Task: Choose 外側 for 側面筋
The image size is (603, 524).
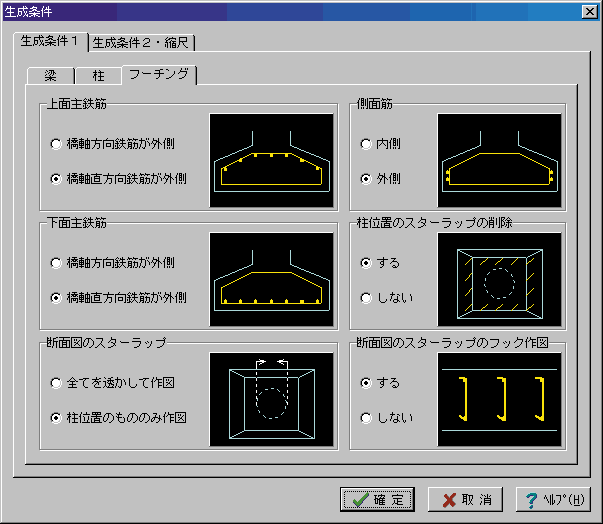Action: click(366, 179)
